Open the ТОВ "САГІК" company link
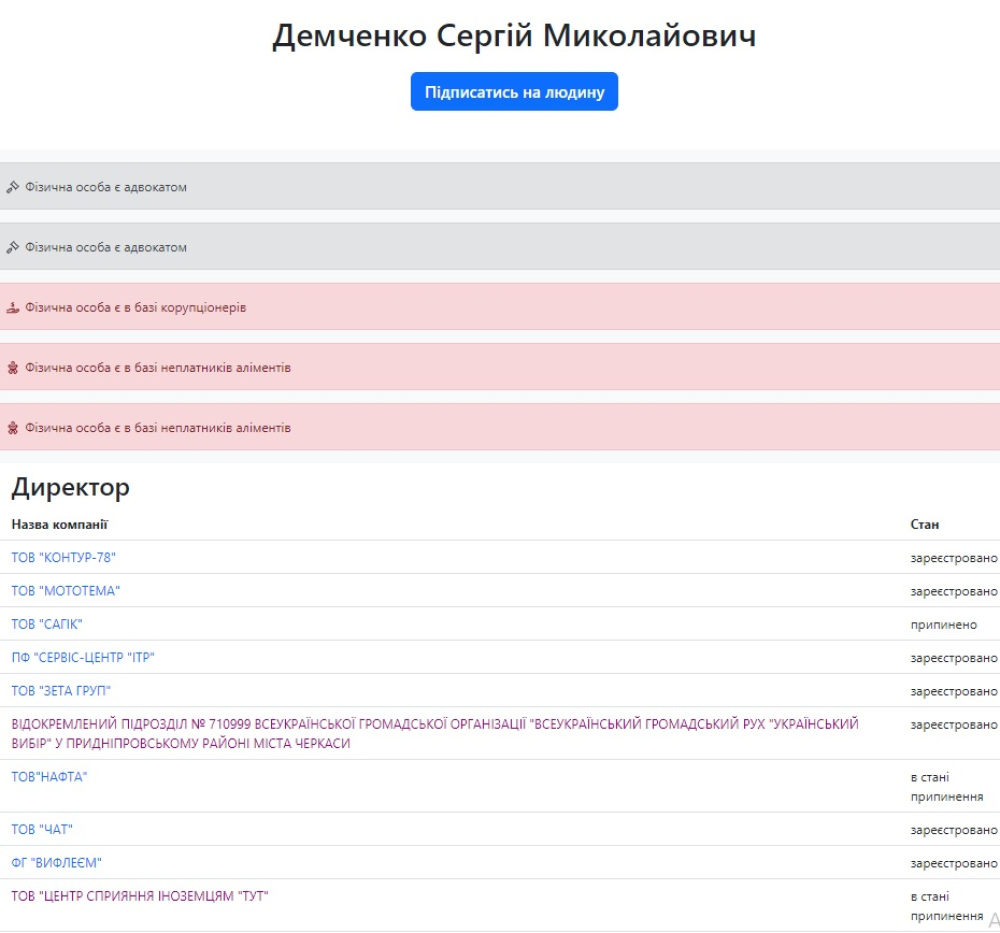The image size is (1000, 933). tap(47, 624)
